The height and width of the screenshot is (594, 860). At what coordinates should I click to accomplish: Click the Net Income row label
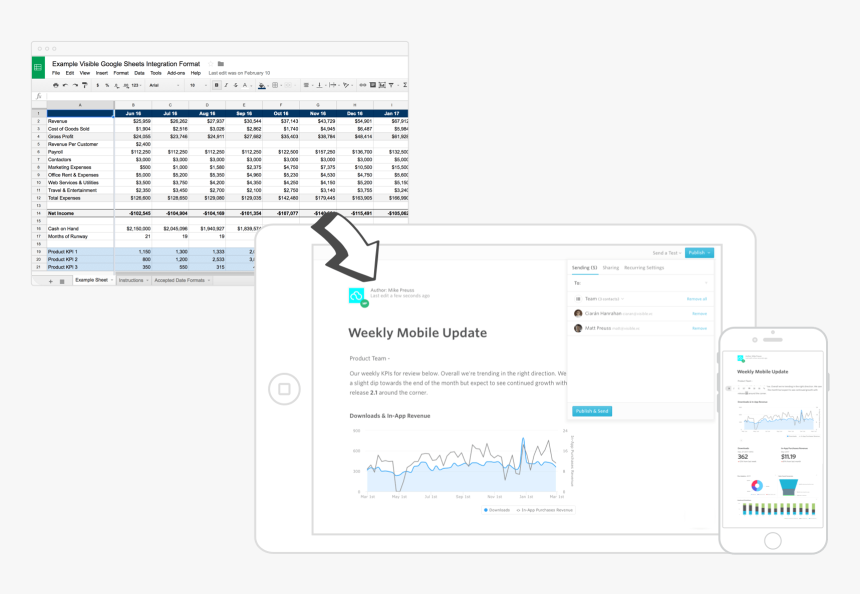pos(61,213)
